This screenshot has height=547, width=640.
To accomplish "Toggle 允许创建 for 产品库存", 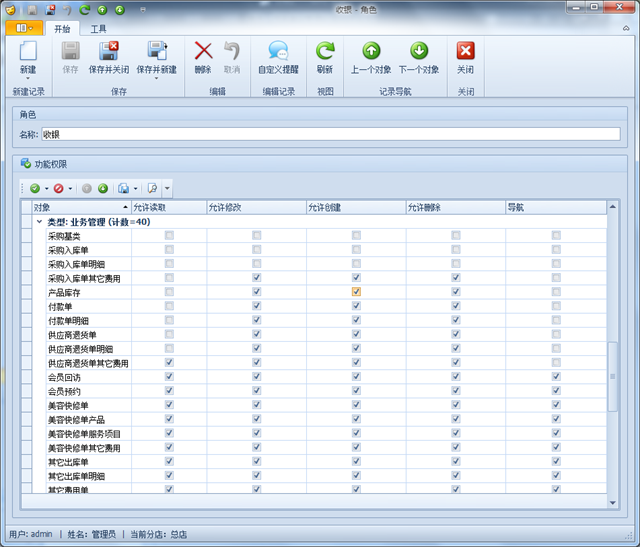I will pyautogui.click(x=356, y=292).
